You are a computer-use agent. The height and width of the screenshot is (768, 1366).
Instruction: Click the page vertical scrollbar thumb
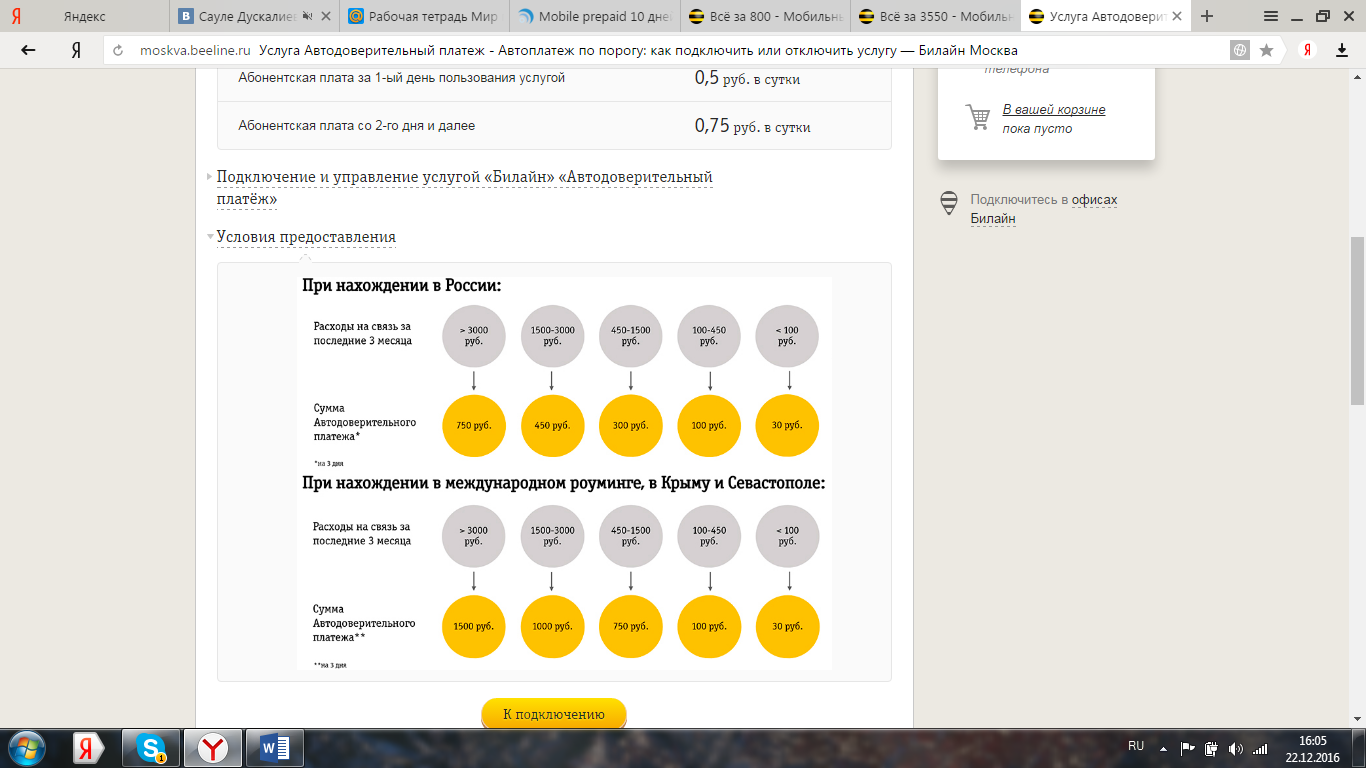(x=1357, y=320)
